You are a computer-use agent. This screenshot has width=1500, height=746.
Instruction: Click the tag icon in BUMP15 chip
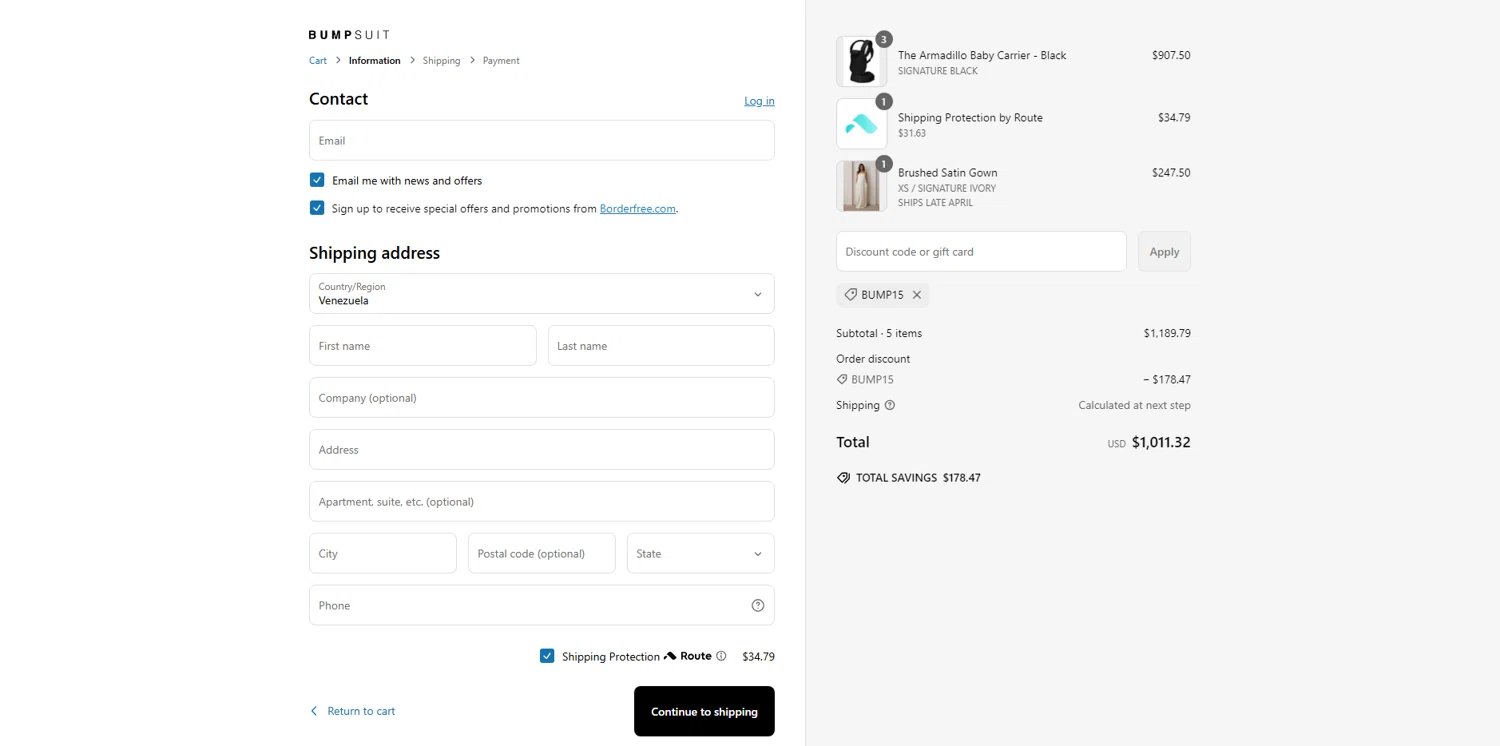(850, 295)
